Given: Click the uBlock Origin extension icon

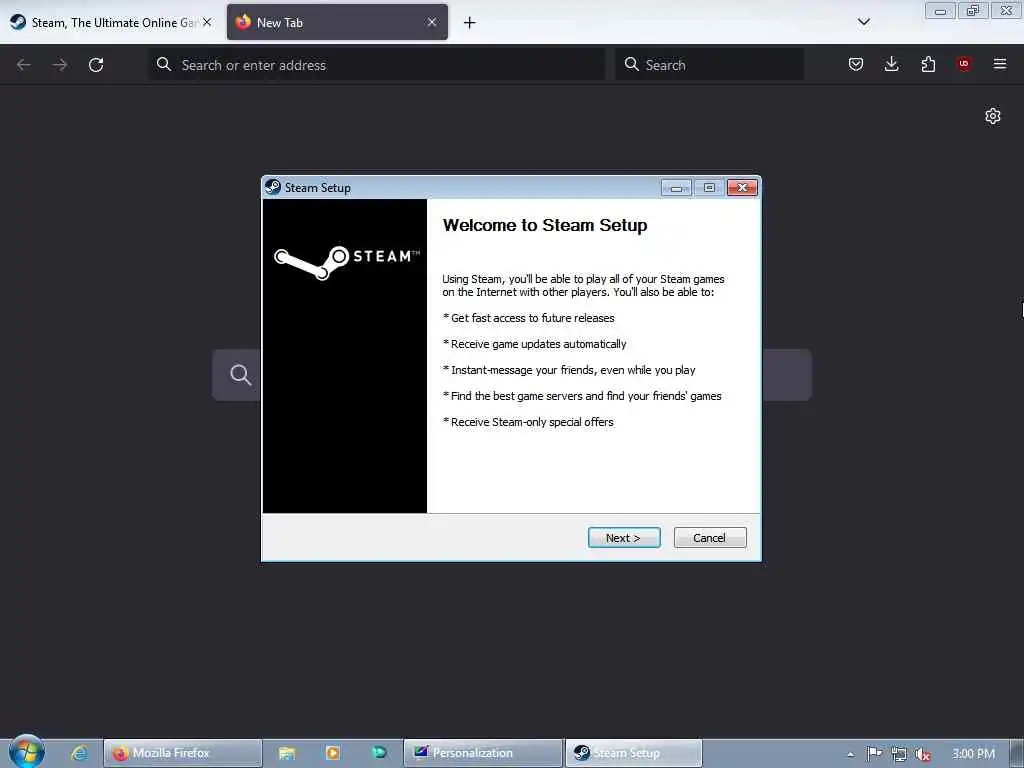Looking at the screenshot, I should (964, 64).
